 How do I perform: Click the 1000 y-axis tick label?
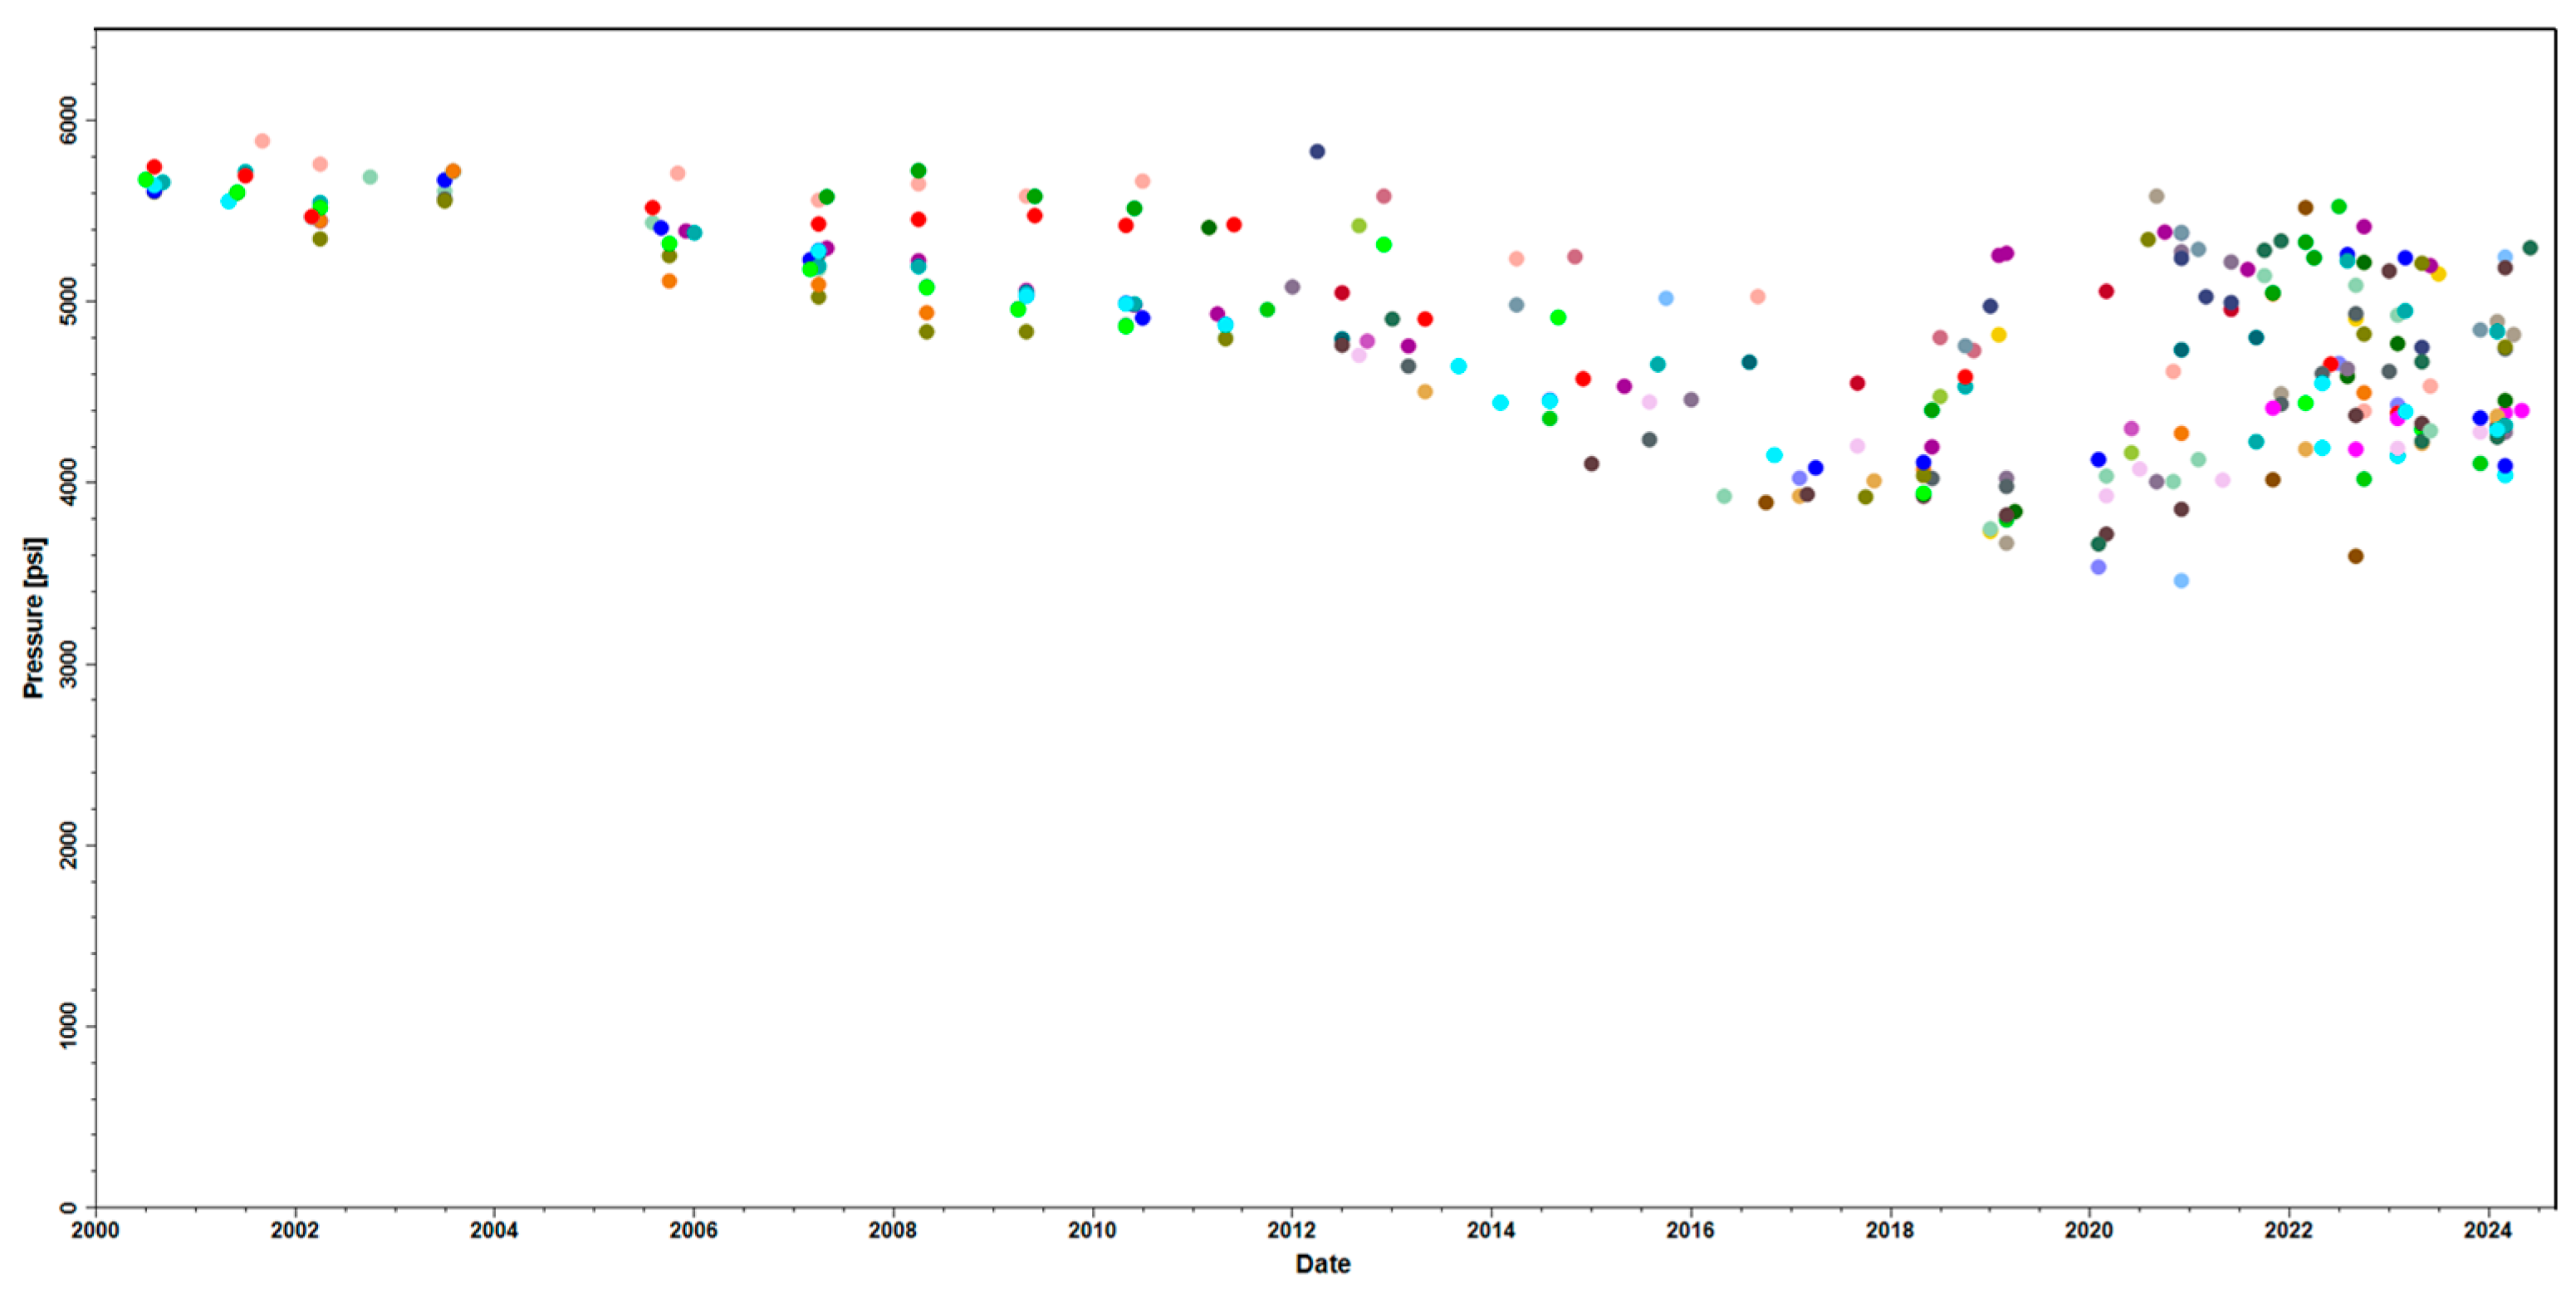tap(68, 1026)
